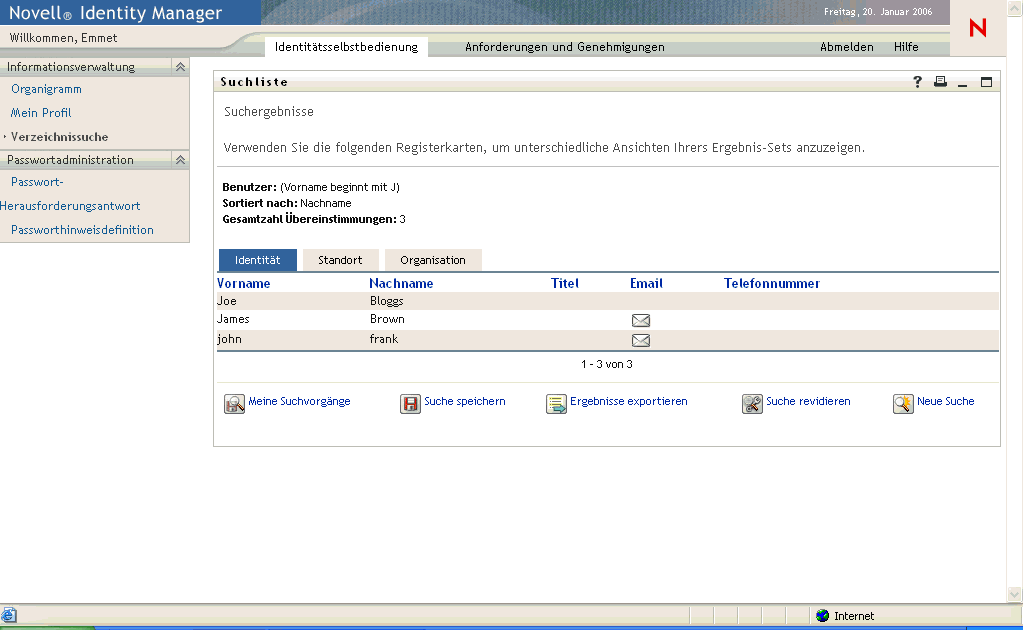Open Mein Profil in the sidebar
The image size is (1023, 630).
coord(41,113)
